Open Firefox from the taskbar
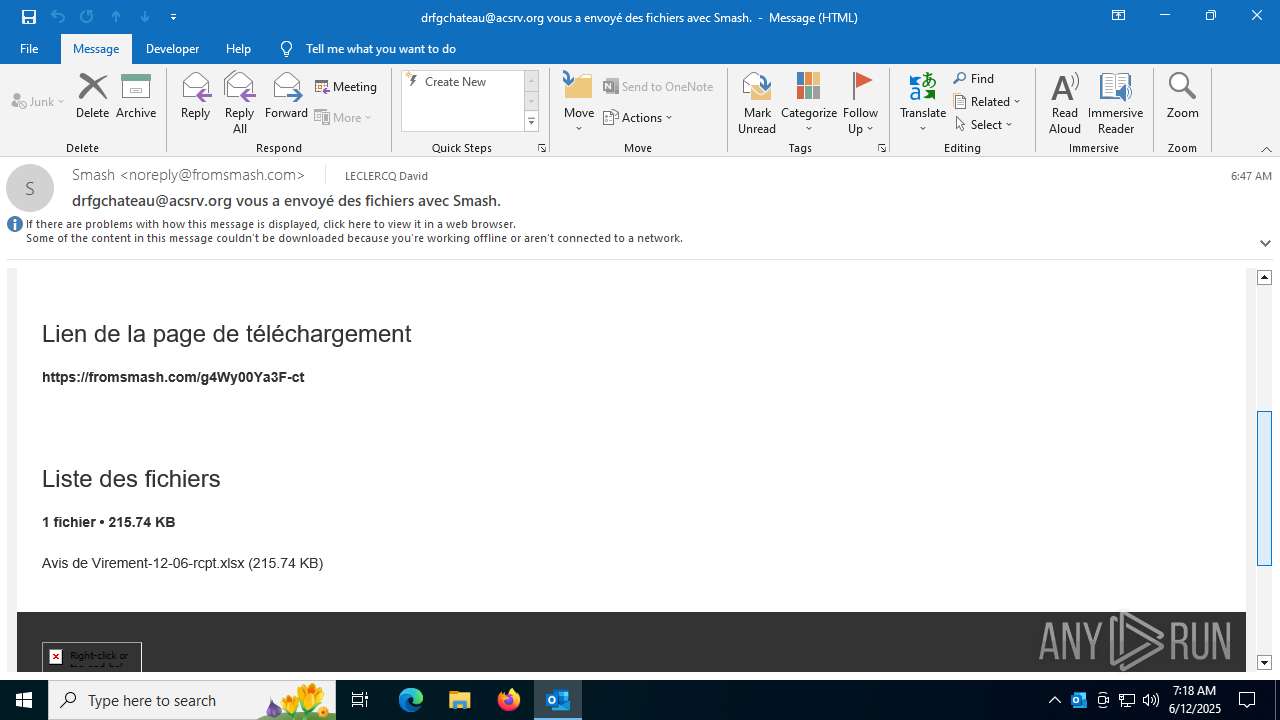This screenshot has width=1280, height=720. tap(509, 700)
